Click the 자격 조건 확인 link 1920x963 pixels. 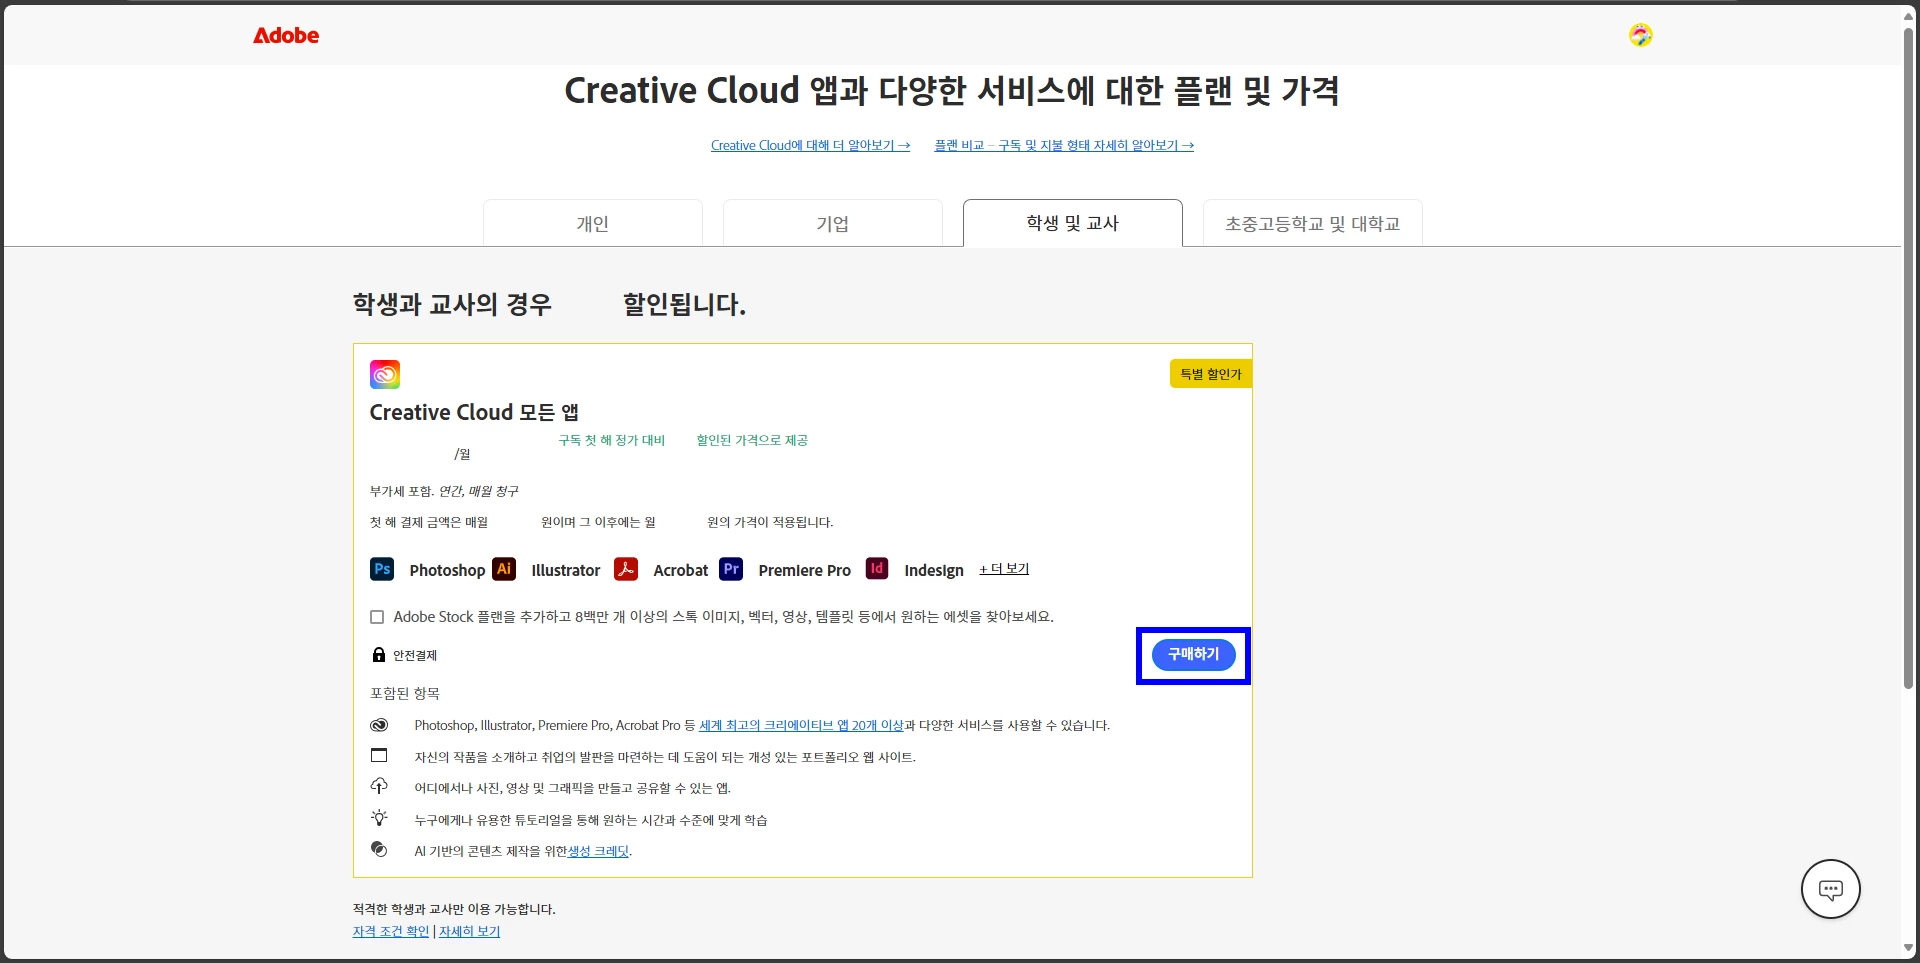tap(391, 932)
